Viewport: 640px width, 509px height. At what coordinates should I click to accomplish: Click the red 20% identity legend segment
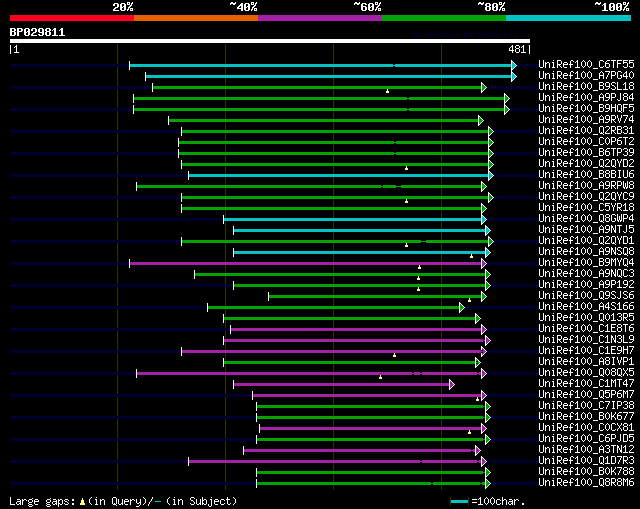coord(72,18)
